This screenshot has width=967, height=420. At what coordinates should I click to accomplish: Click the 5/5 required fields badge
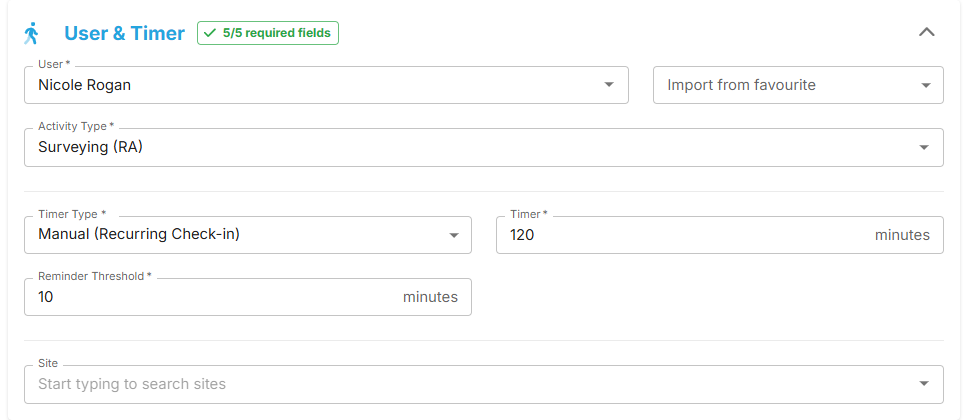coord(268,33)
